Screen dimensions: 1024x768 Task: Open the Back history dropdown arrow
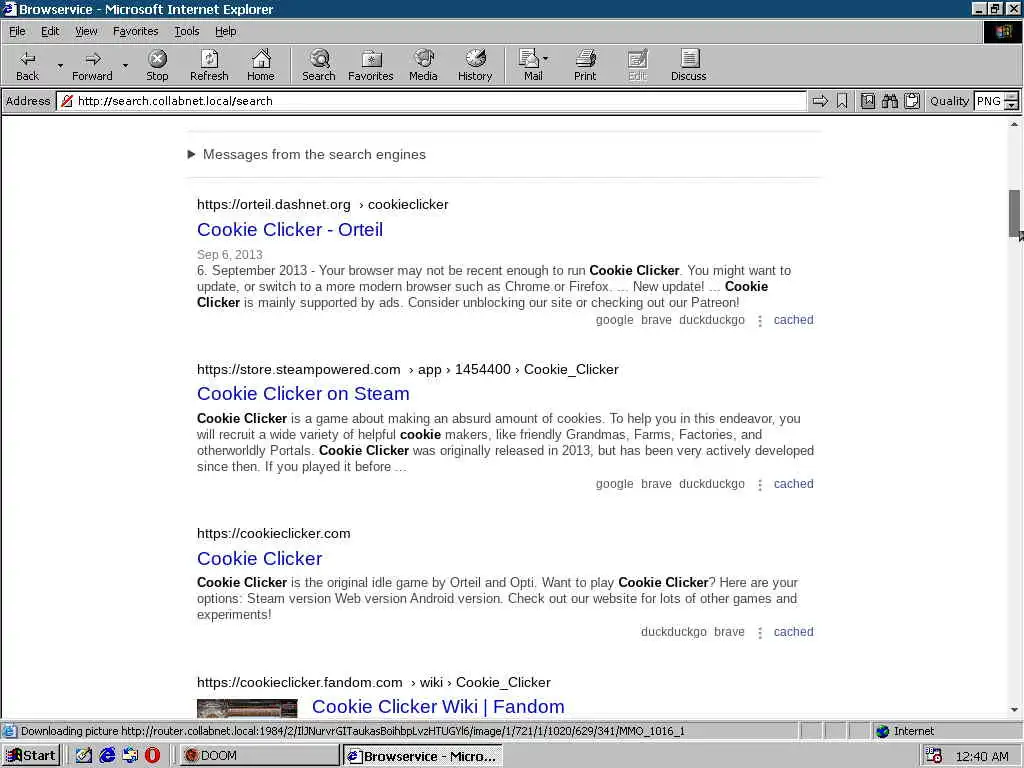(60, 65)
